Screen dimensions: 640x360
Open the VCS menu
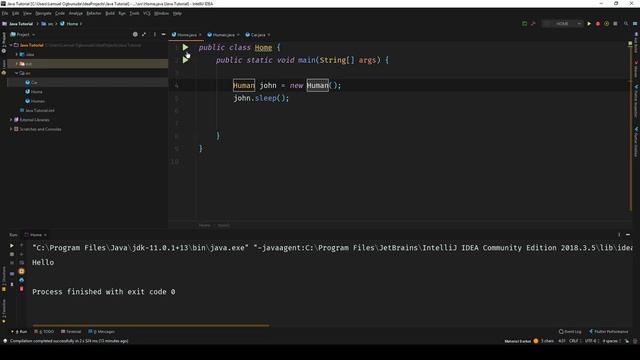click(x=147, y=13)
